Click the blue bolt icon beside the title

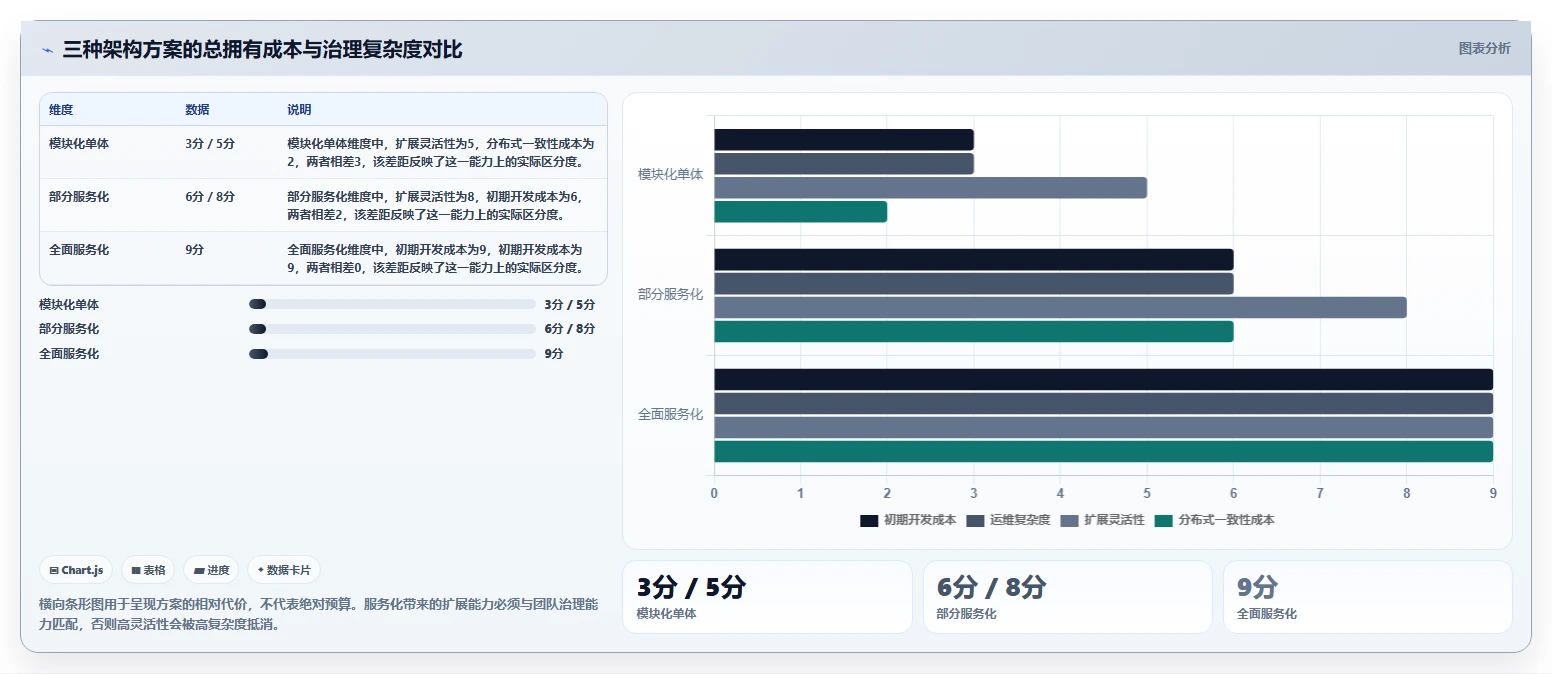tap(47, 50)
